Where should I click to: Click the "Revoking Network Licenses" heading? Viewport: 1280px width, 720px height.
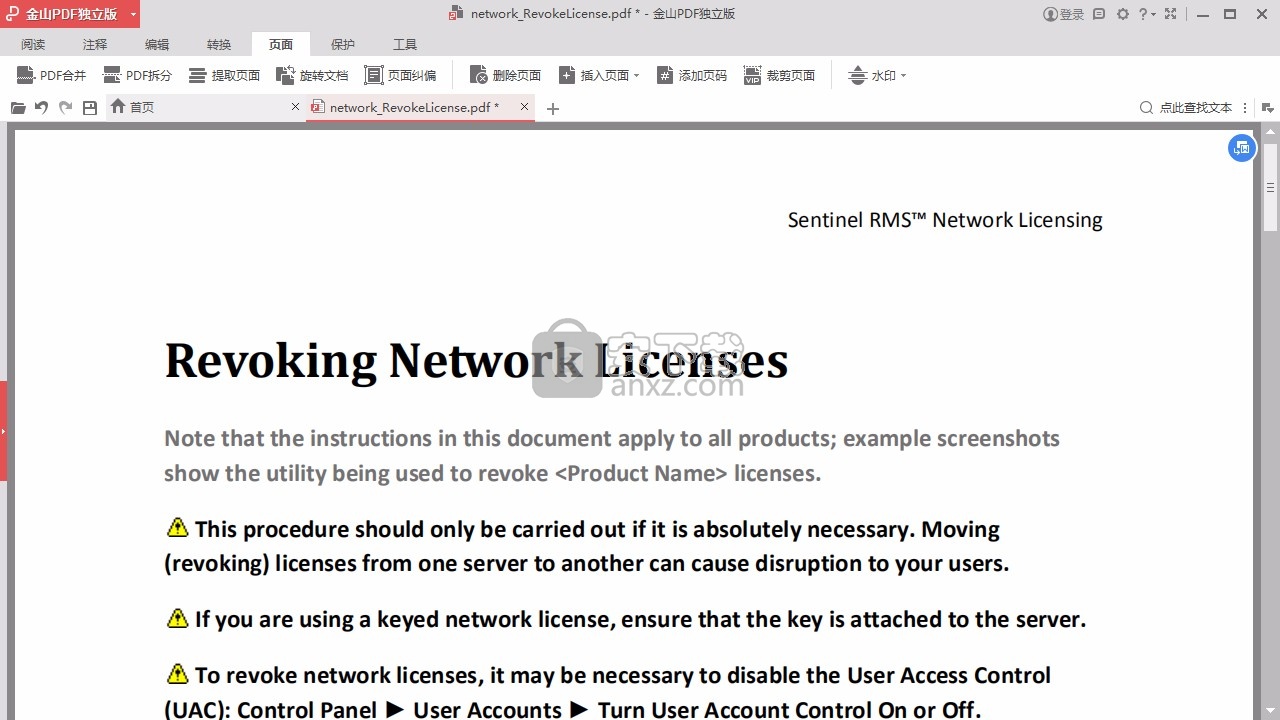476,361
